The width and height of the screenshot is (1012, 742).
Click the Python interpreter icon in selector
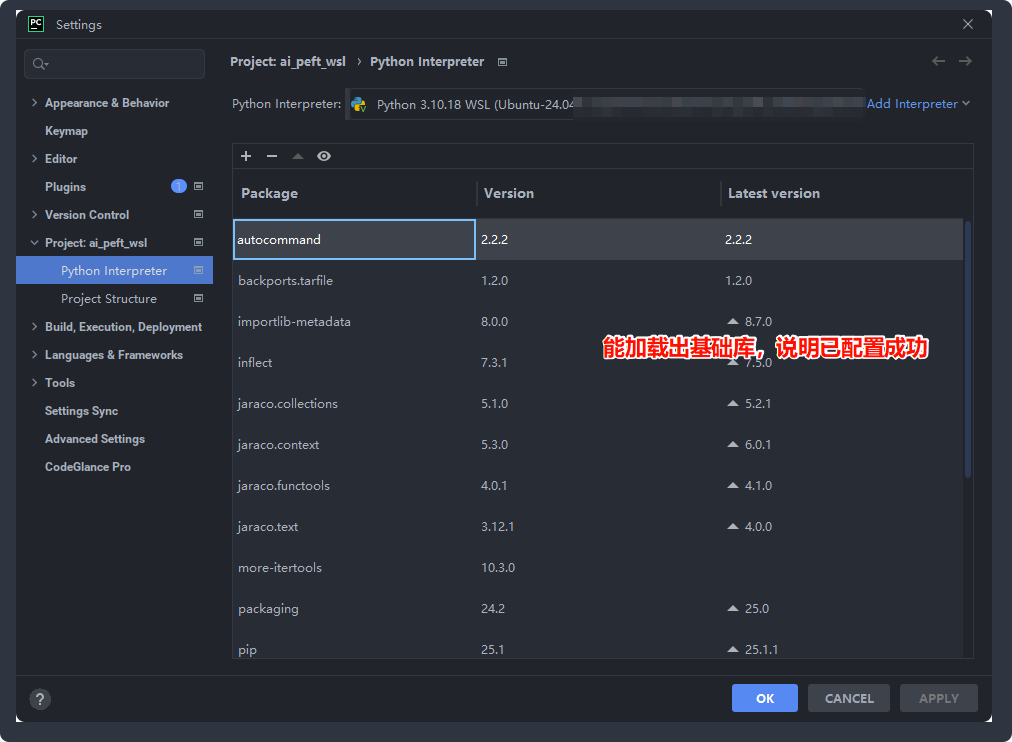click(x=359, y=105)
